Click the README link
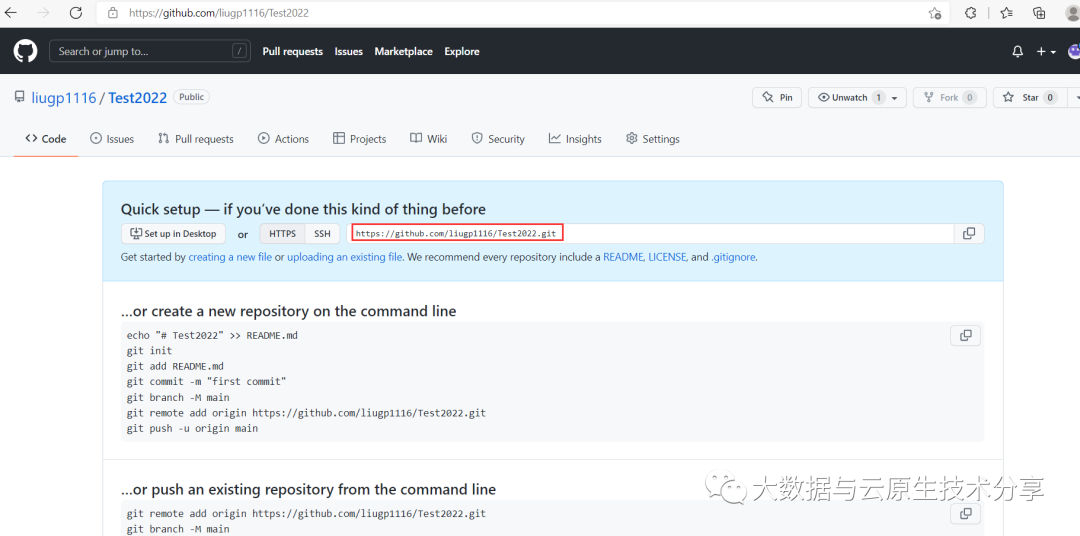1080x536 pixels. coord(623,257)
